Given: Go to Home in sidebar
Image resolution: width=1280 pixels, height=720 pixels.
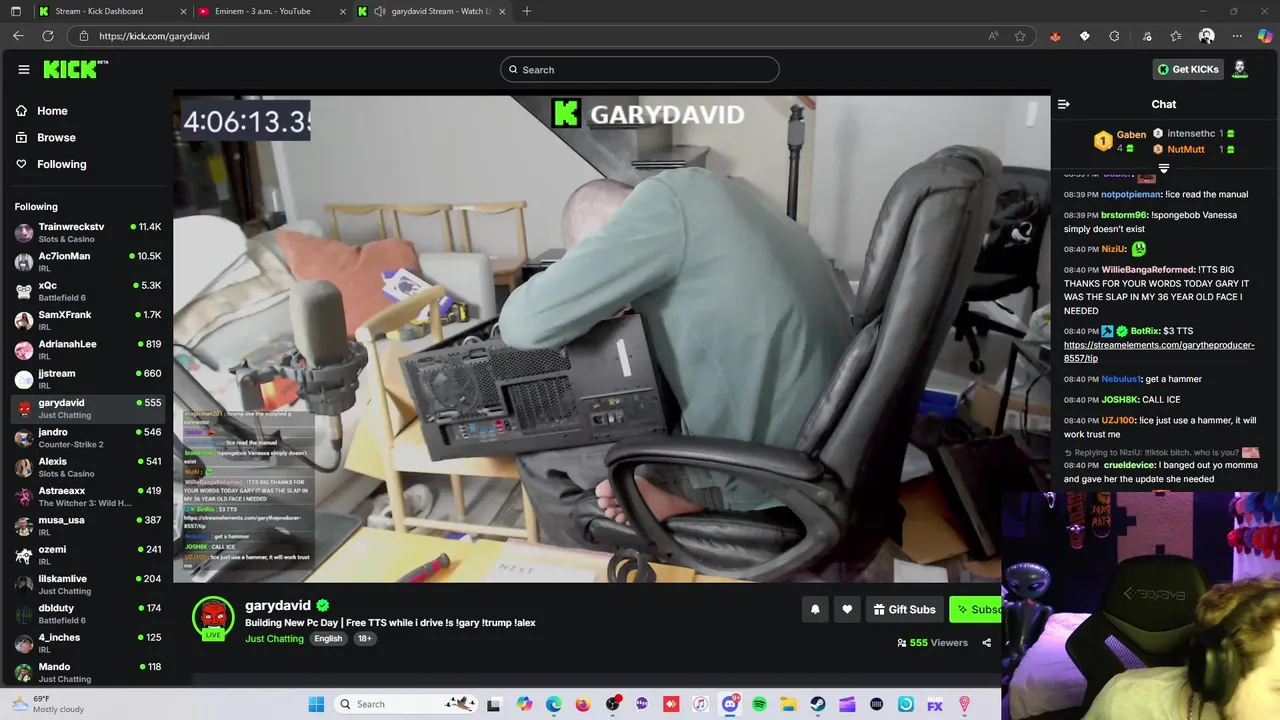Looking at the screenshot, I should point(52,111).
